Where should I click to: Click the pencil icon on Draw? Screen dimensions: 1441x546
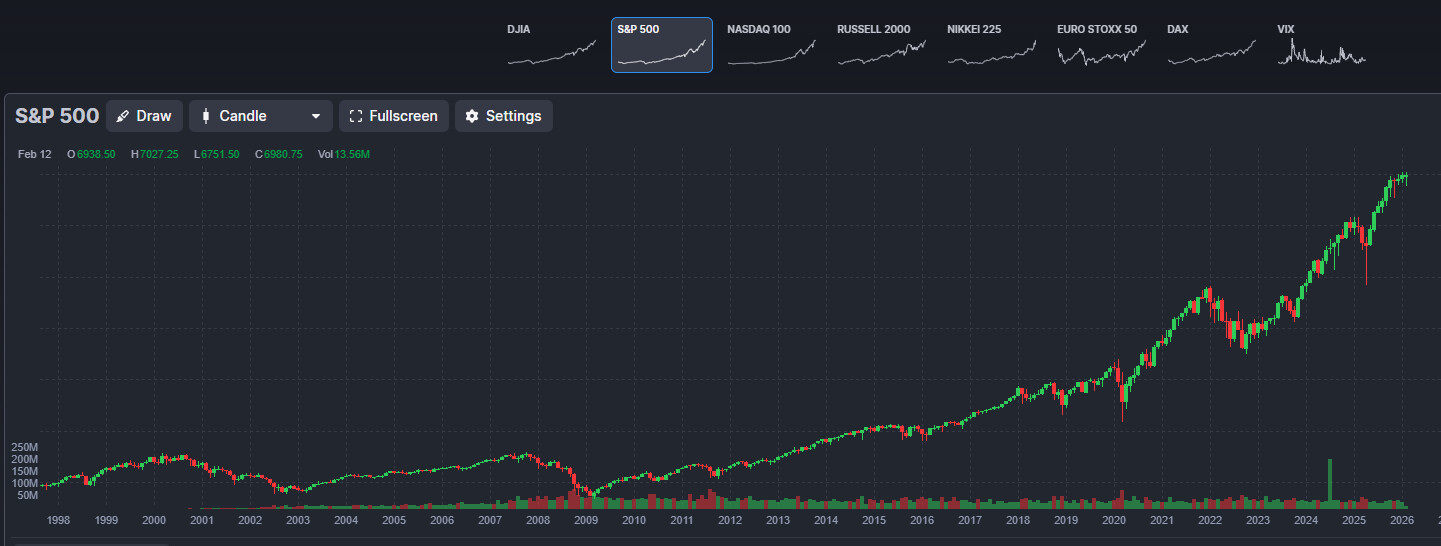(x=123, y=116)
